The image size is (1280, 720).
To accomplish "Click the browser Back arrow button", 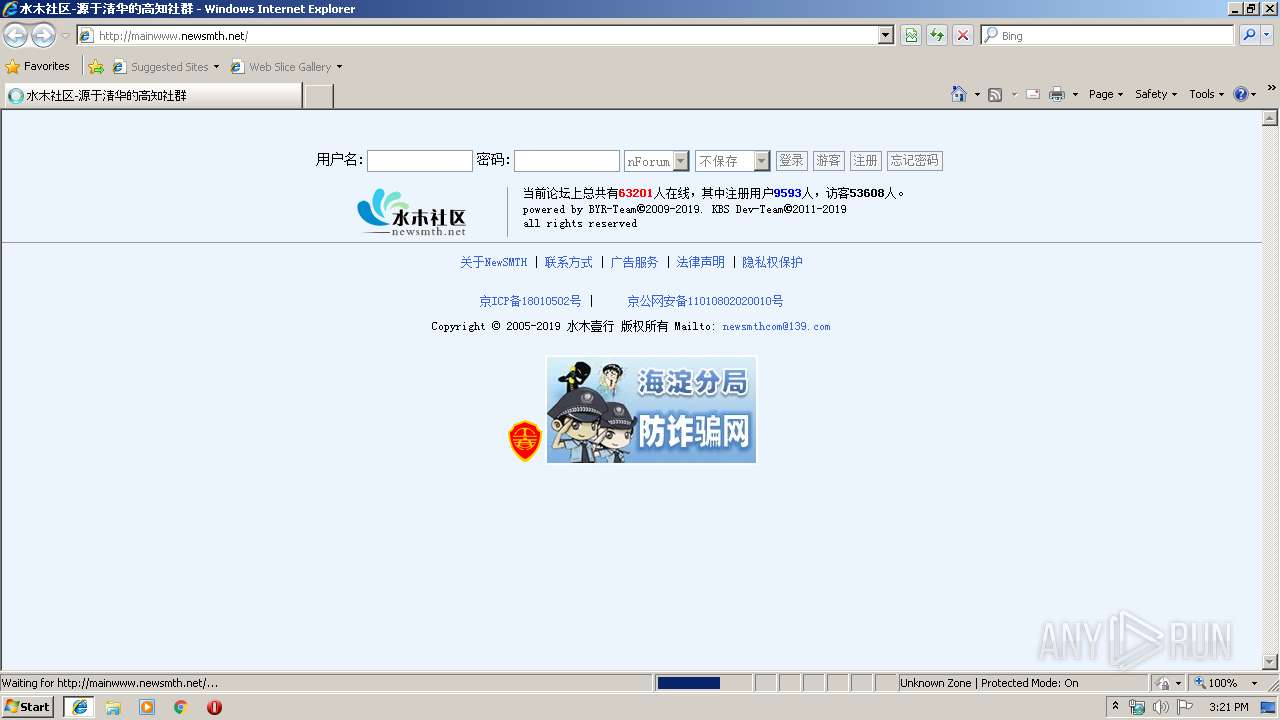I will [16, 36].
